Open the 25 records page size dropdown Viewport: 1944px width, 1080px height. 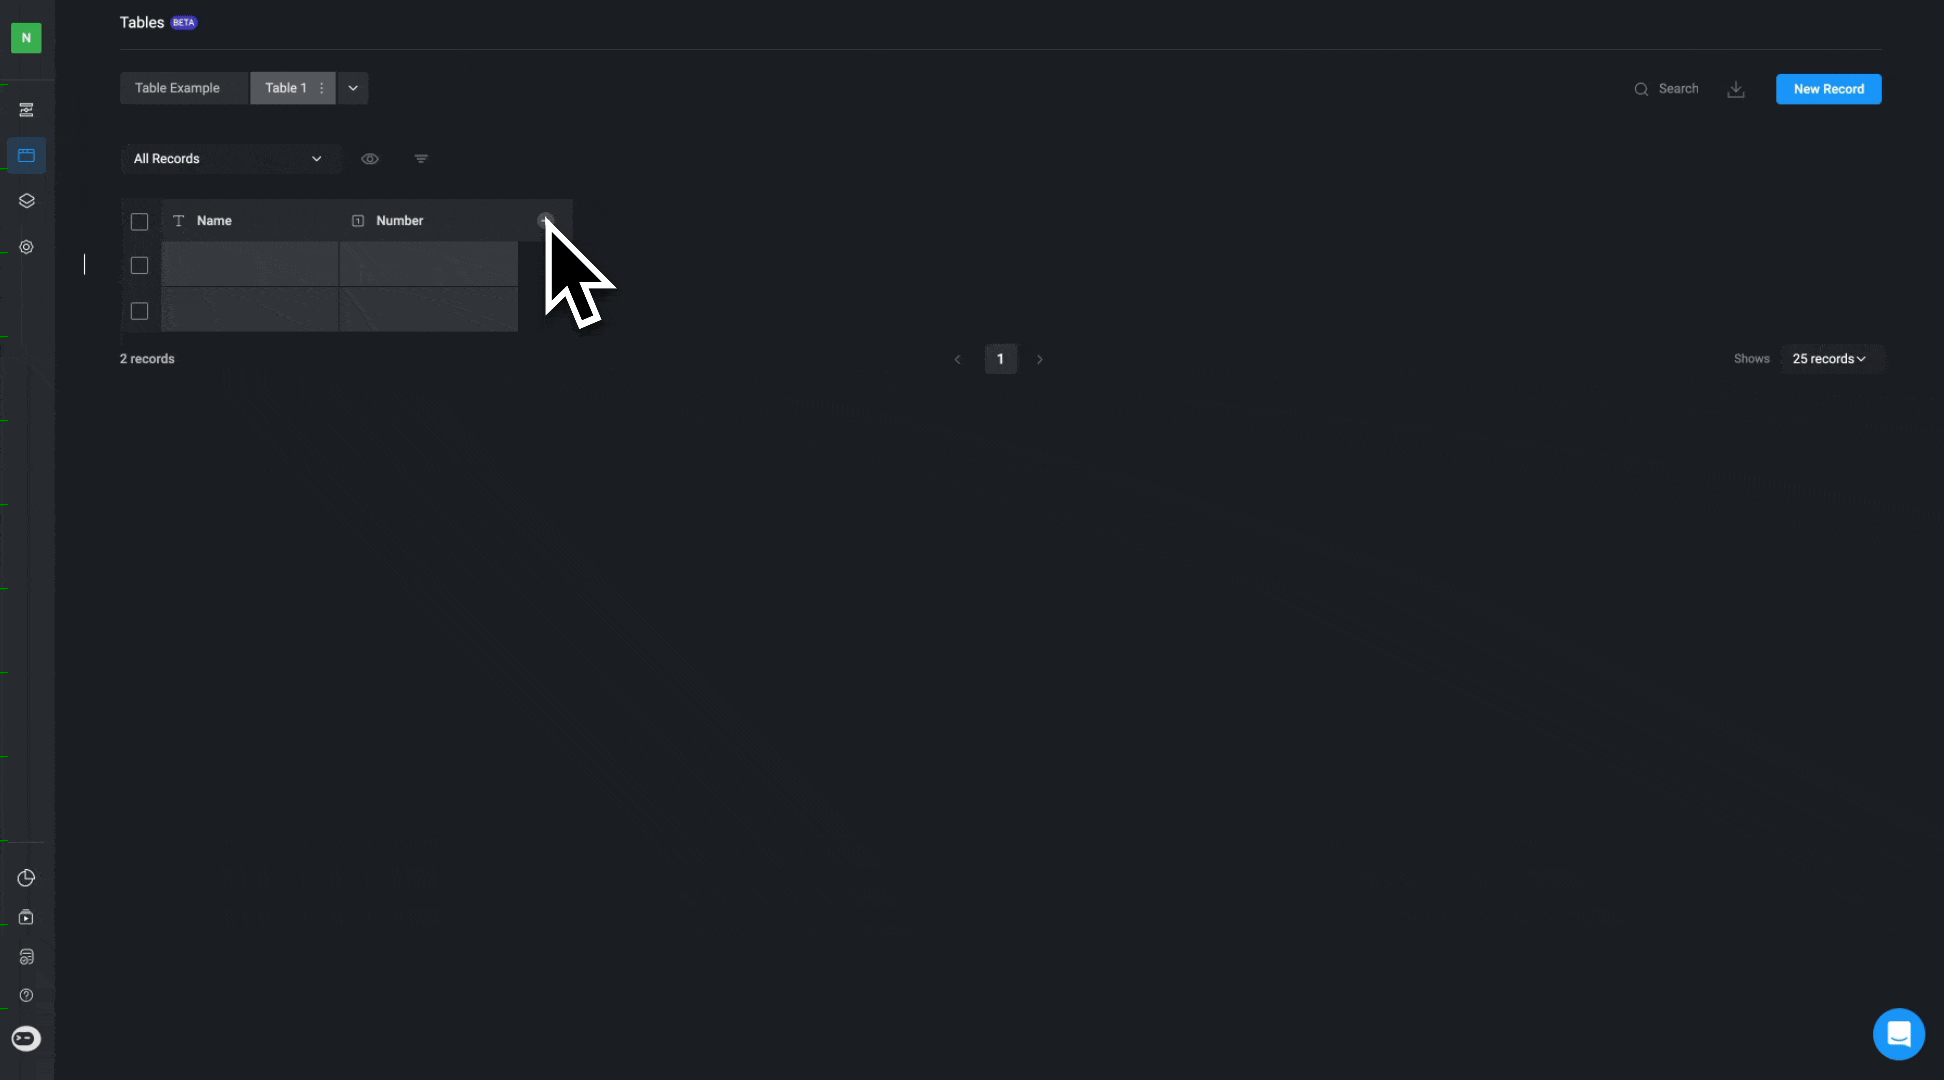pos(1830,359)
